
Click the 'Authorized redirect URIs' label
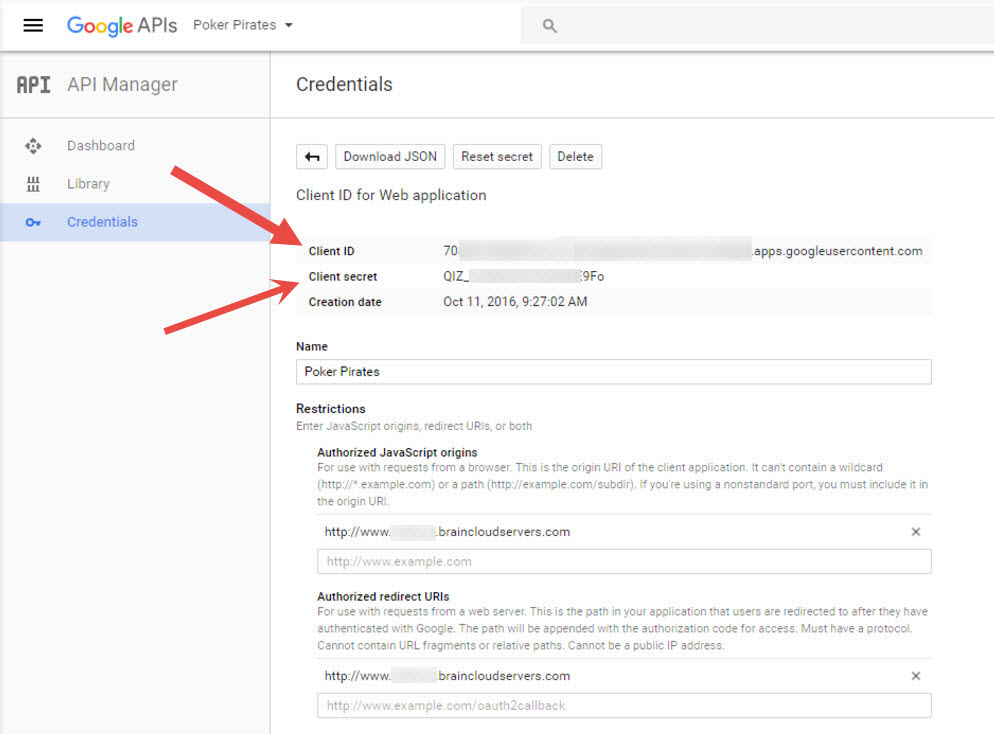[384, 596]
